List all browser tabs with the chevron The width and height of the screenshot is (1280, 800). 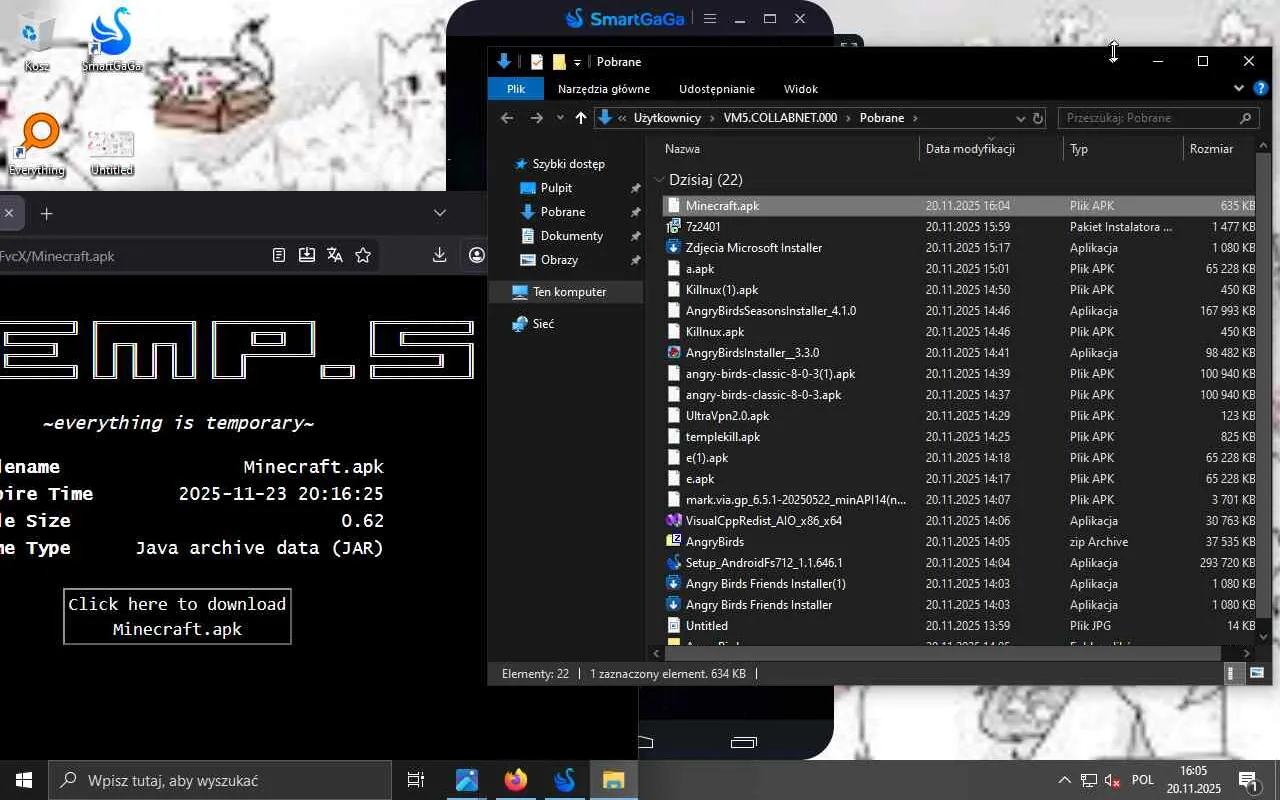(440, 213)
